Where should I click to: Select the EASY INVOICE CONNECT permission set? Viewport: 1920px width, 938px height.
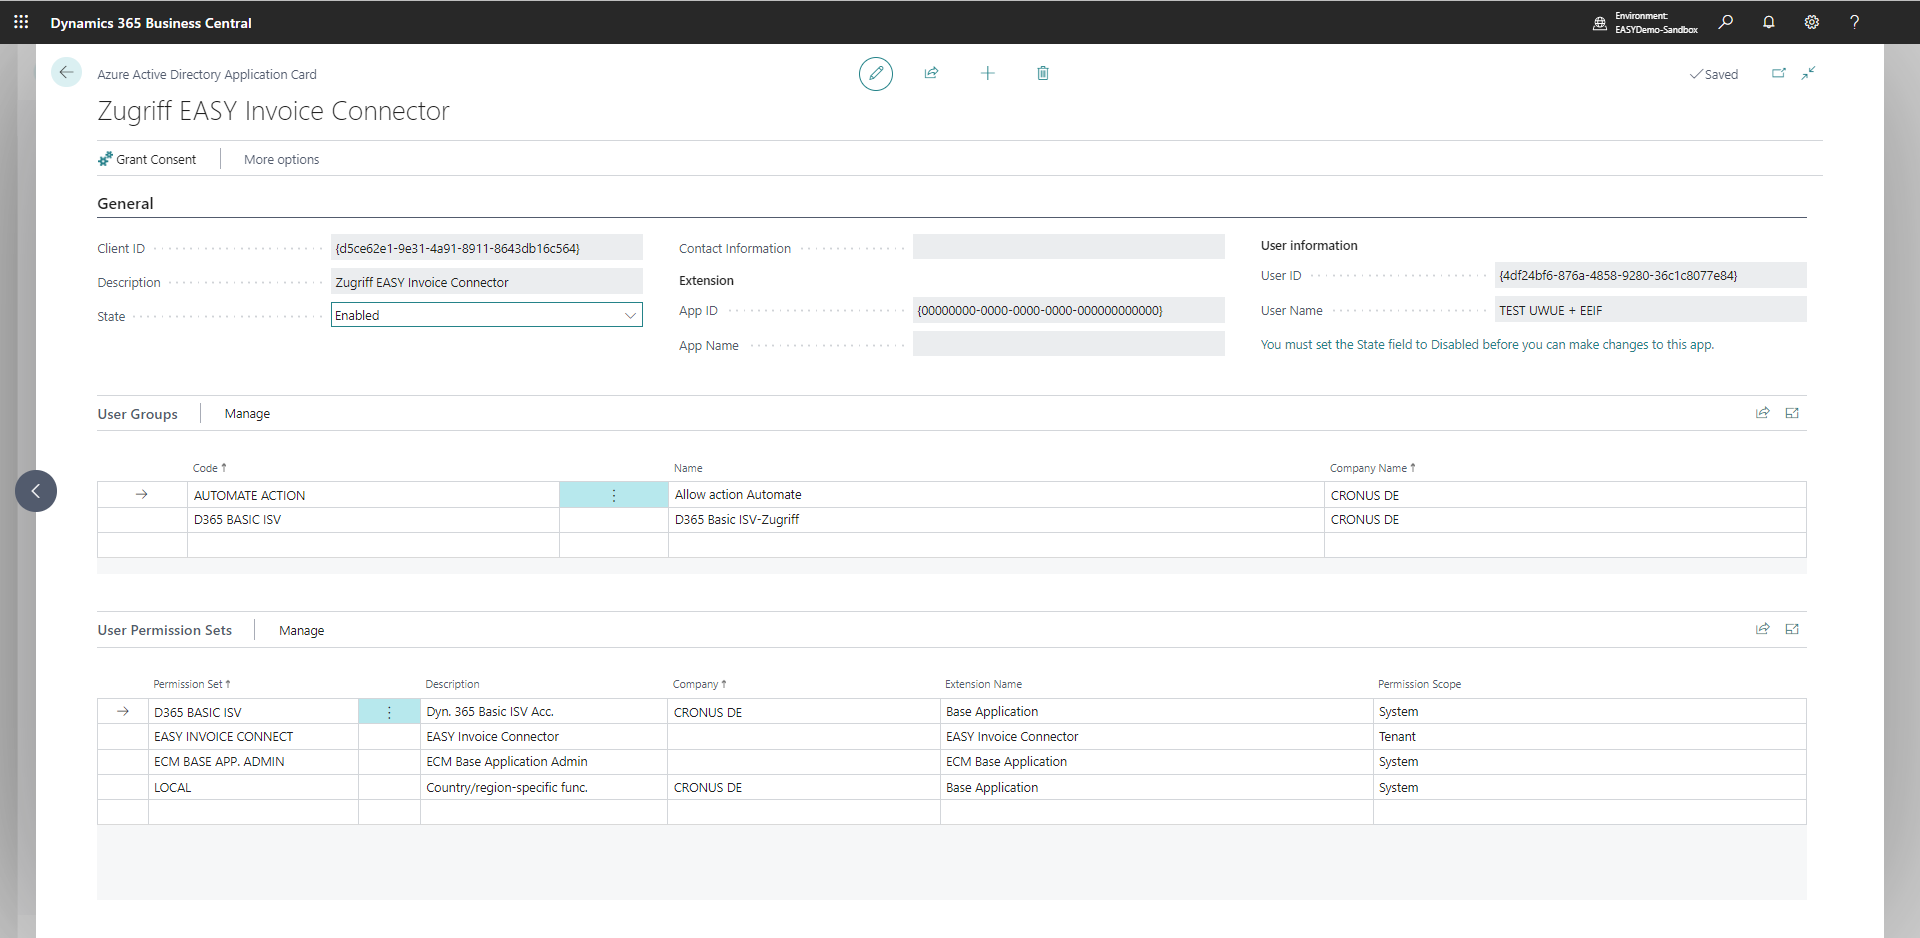tap(253, 737)
